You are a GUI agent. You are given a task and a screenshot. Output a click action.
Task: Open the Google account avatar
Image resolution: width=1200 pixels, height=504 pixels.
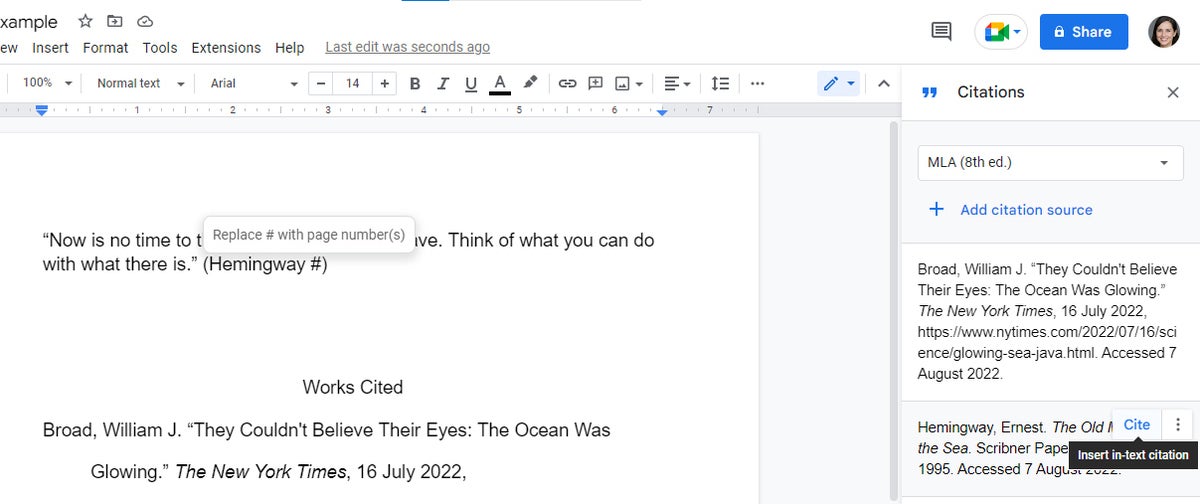(1164, 32)
